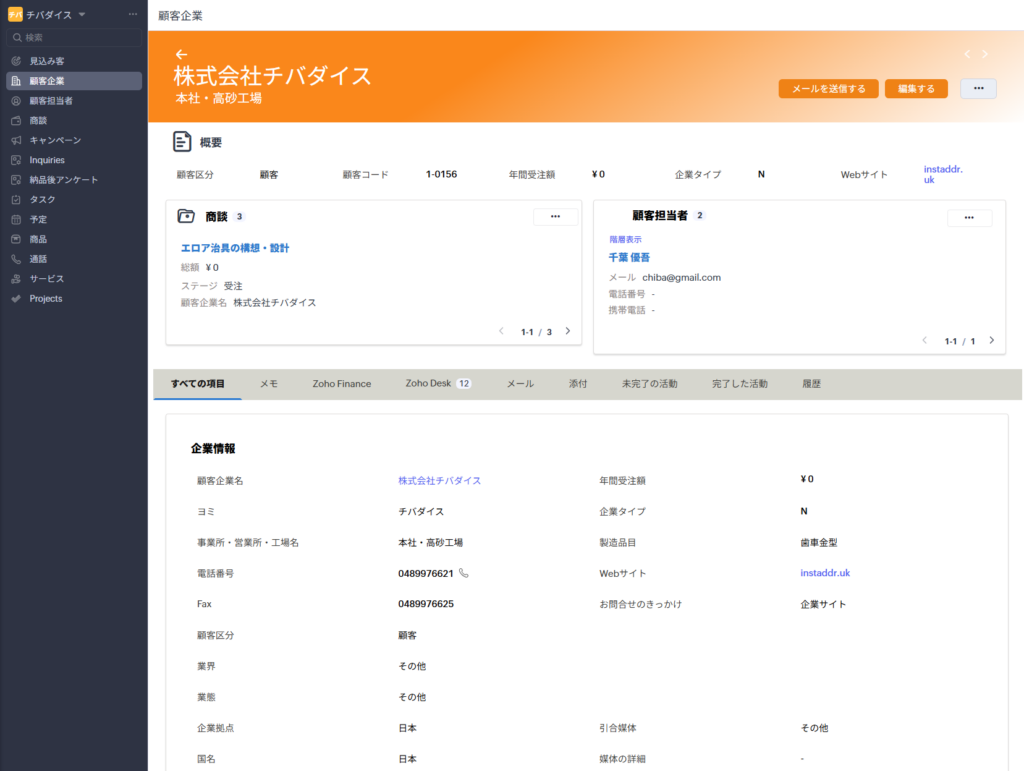Go to next 商談 card page

pos(568,331)
